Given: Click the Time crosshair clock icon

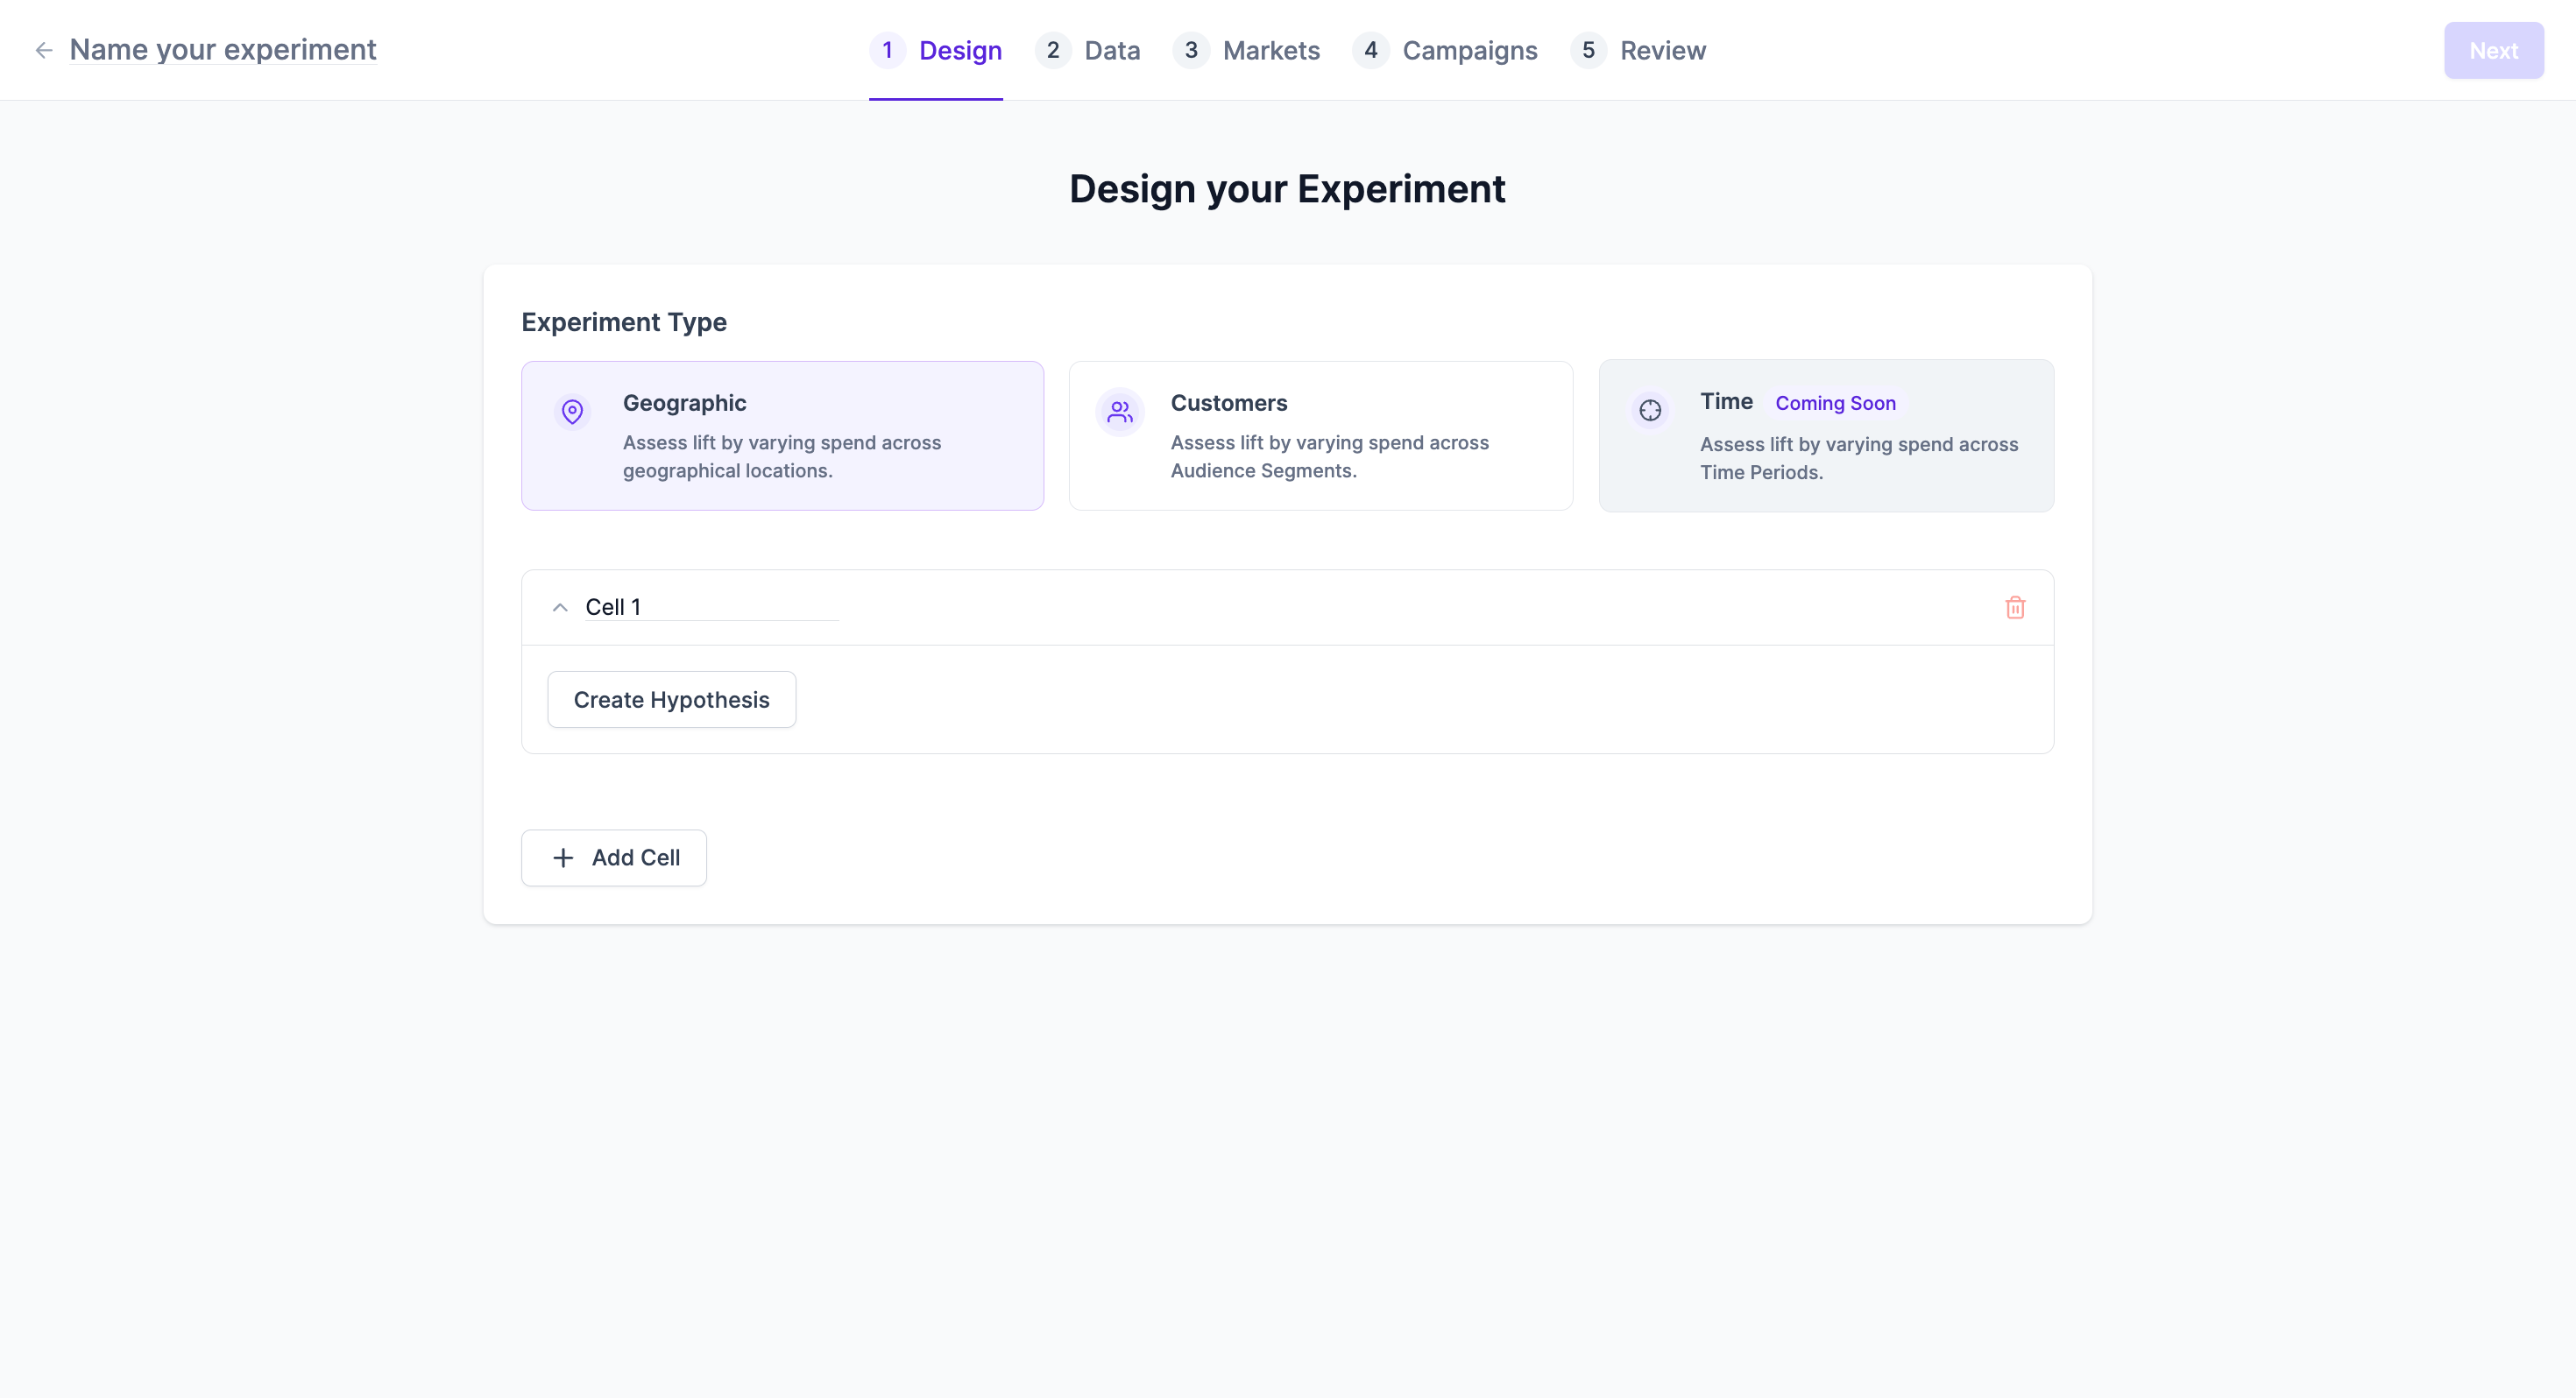Looking at the screenshot, I should pos(1650,410).
